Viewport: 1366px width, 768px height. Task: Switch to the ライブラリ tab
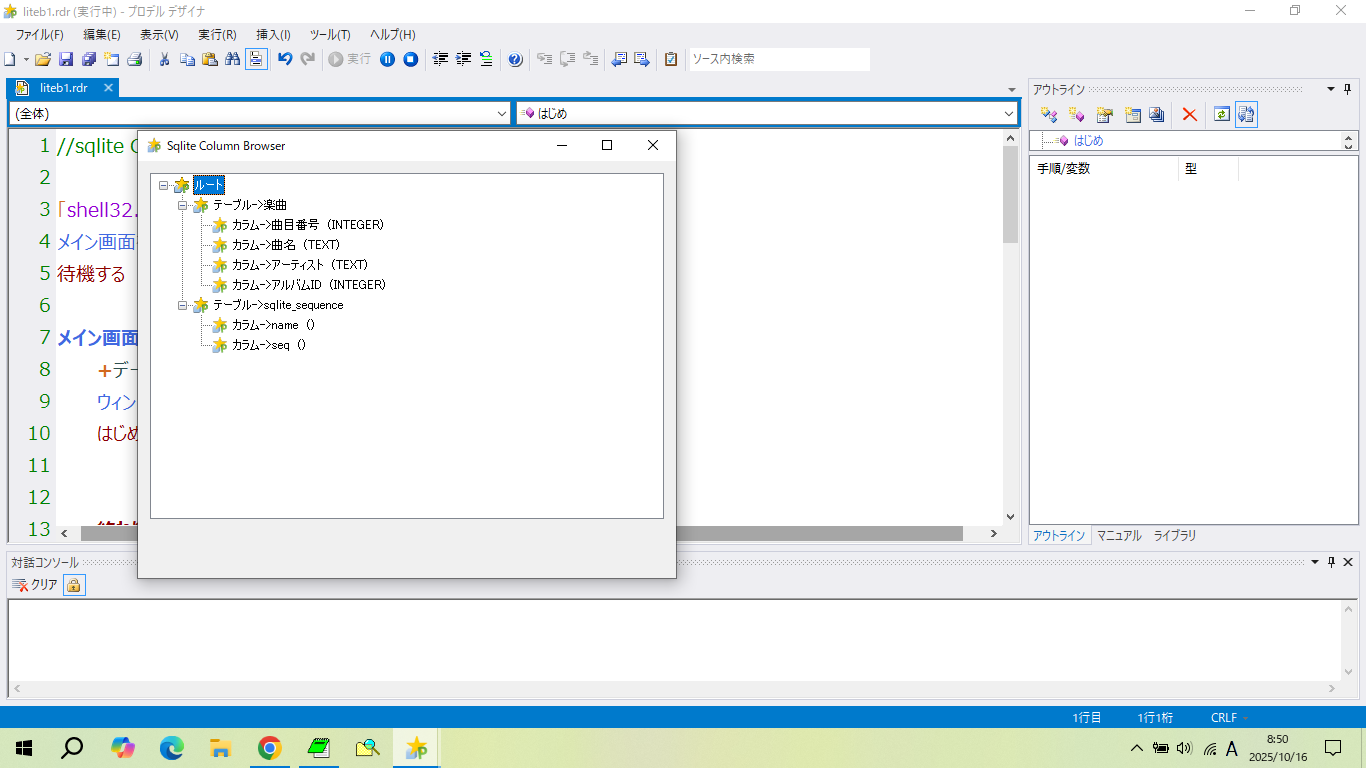(1175, 536)
